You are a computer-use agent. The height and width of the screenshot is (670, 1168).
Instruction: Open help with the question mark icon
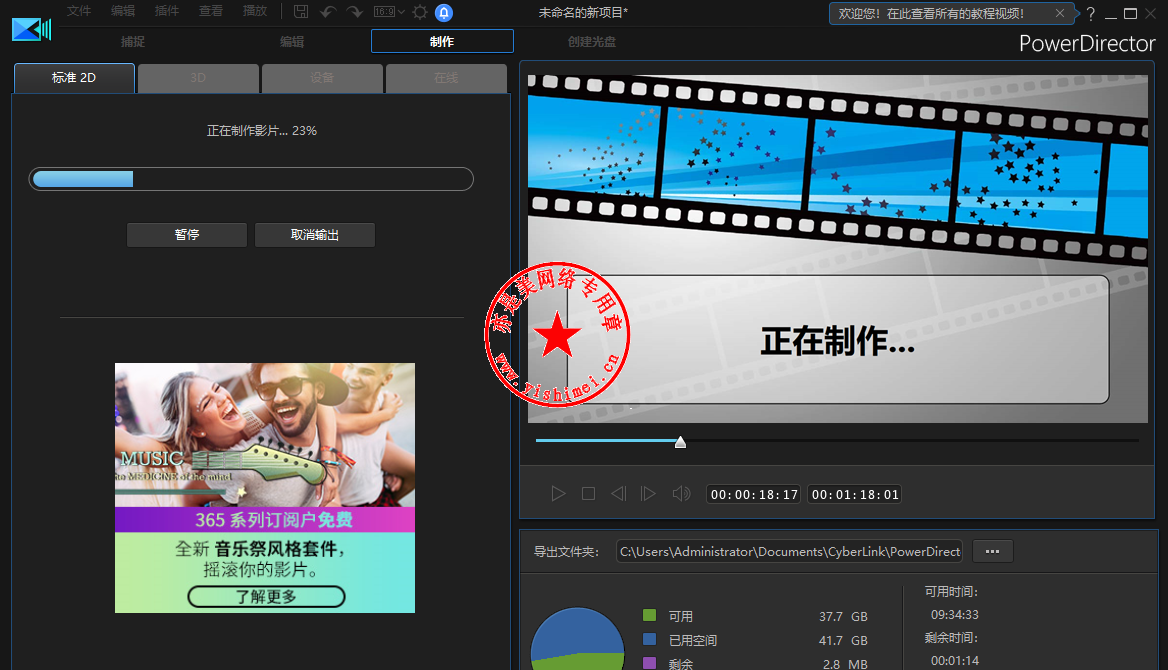1091,13
